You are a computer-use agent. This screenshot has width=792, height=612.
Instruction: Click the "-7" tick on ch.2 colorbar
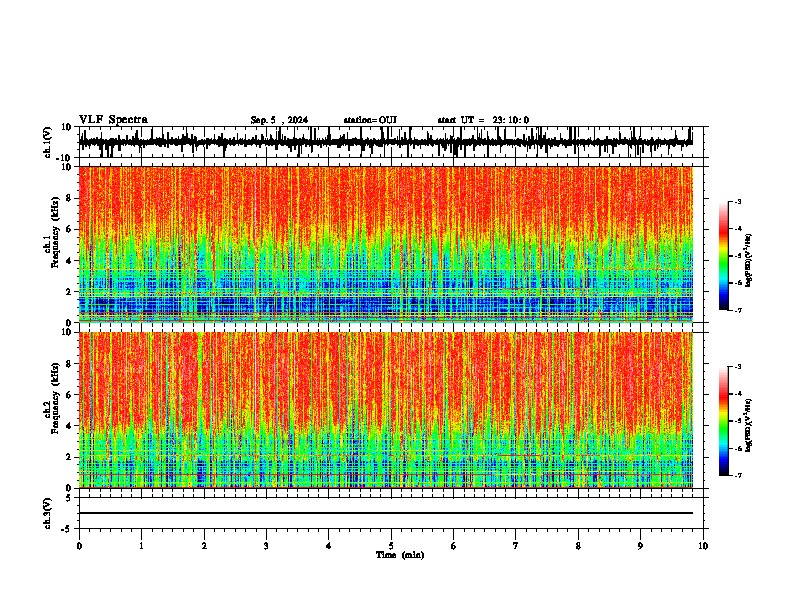(x=737, y=475)
